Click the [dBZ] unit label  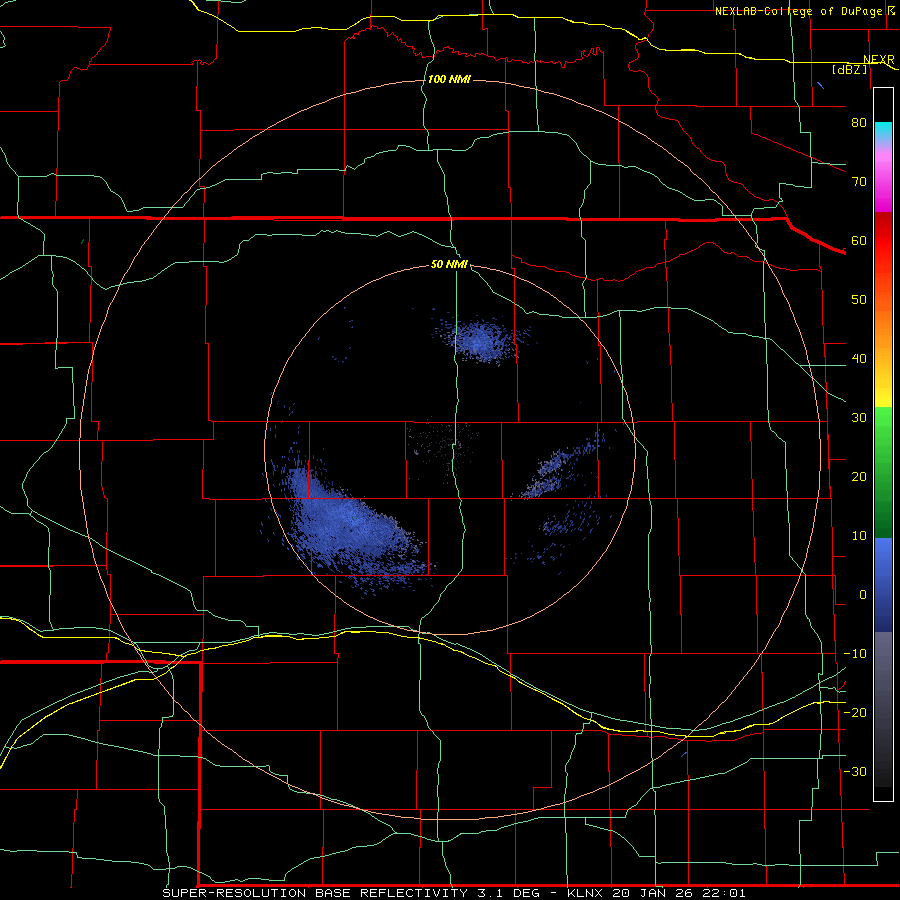[849, 69]
